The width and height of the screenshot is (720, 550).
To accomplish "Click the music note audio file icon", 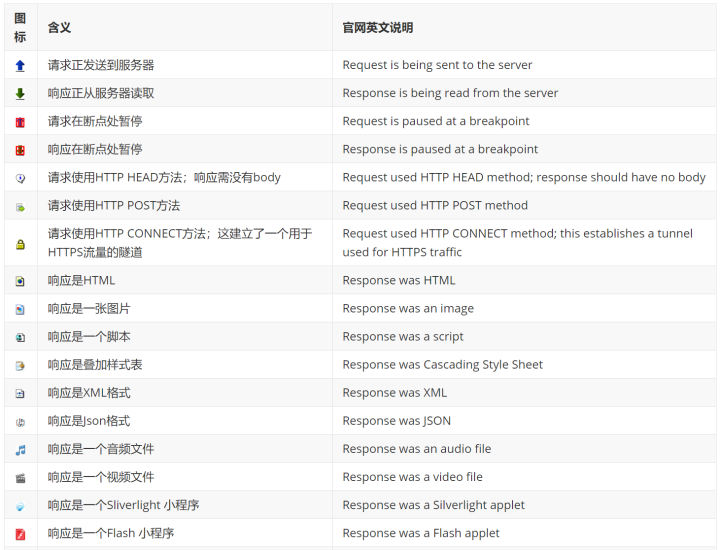I will coord(20,450).
